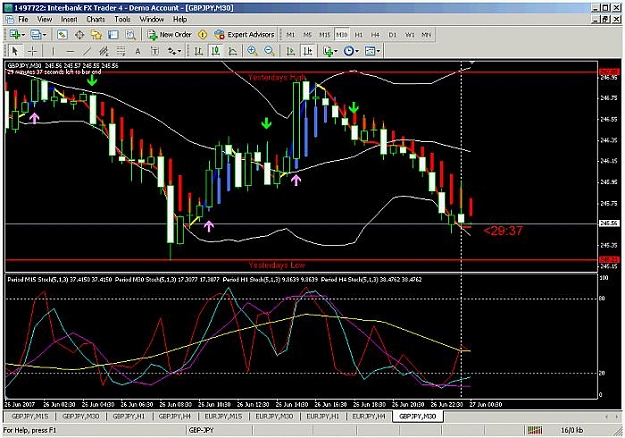Select the horizontal line tool

pyautogui.click(x=70, y=51)
